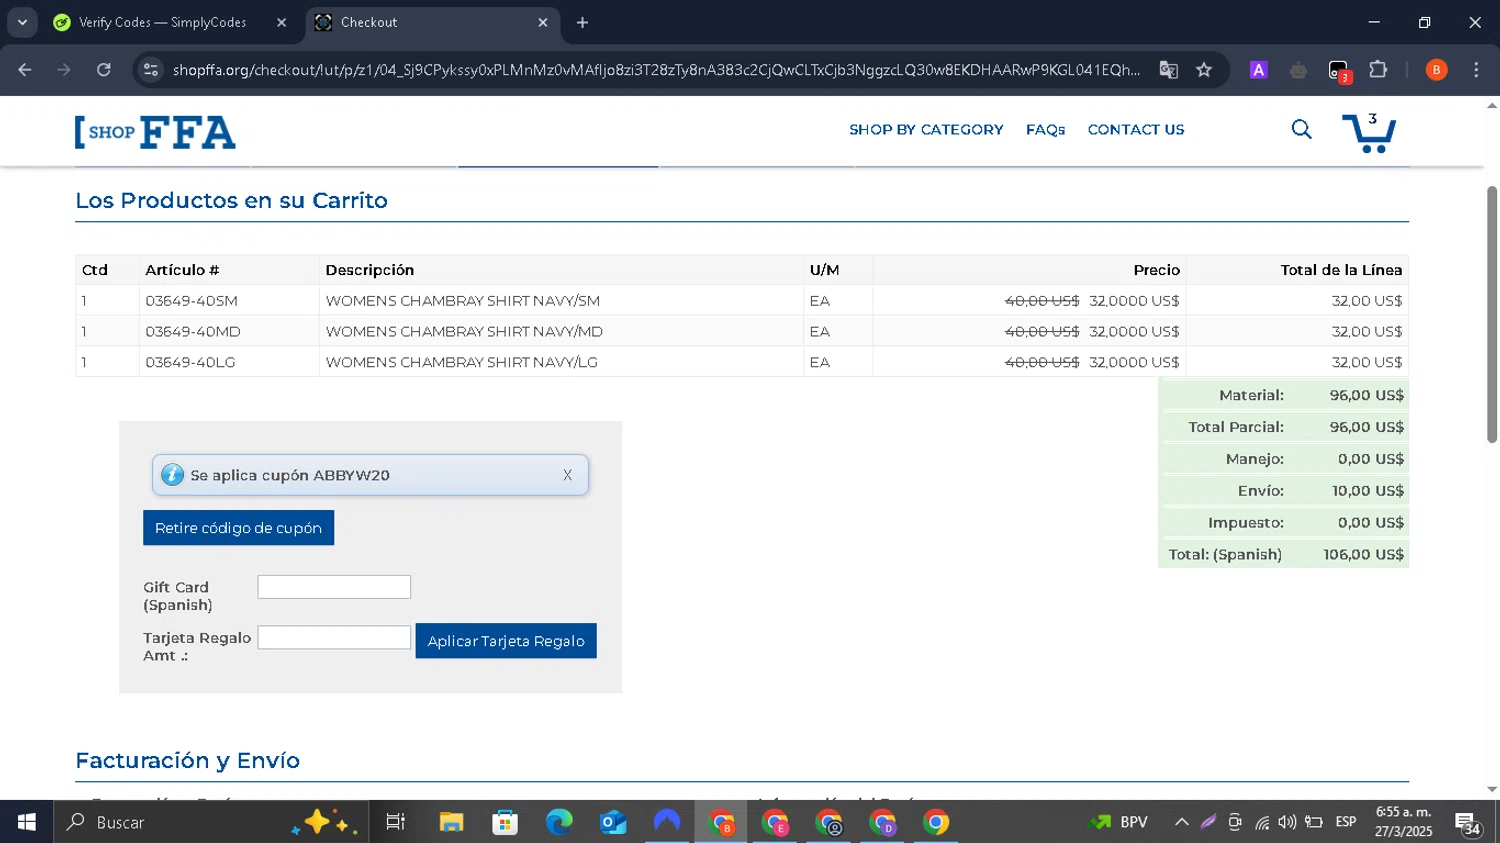Go to Shop FFA logo home
The height and width of the screenshot is (843, 1500).
point(155,132)
